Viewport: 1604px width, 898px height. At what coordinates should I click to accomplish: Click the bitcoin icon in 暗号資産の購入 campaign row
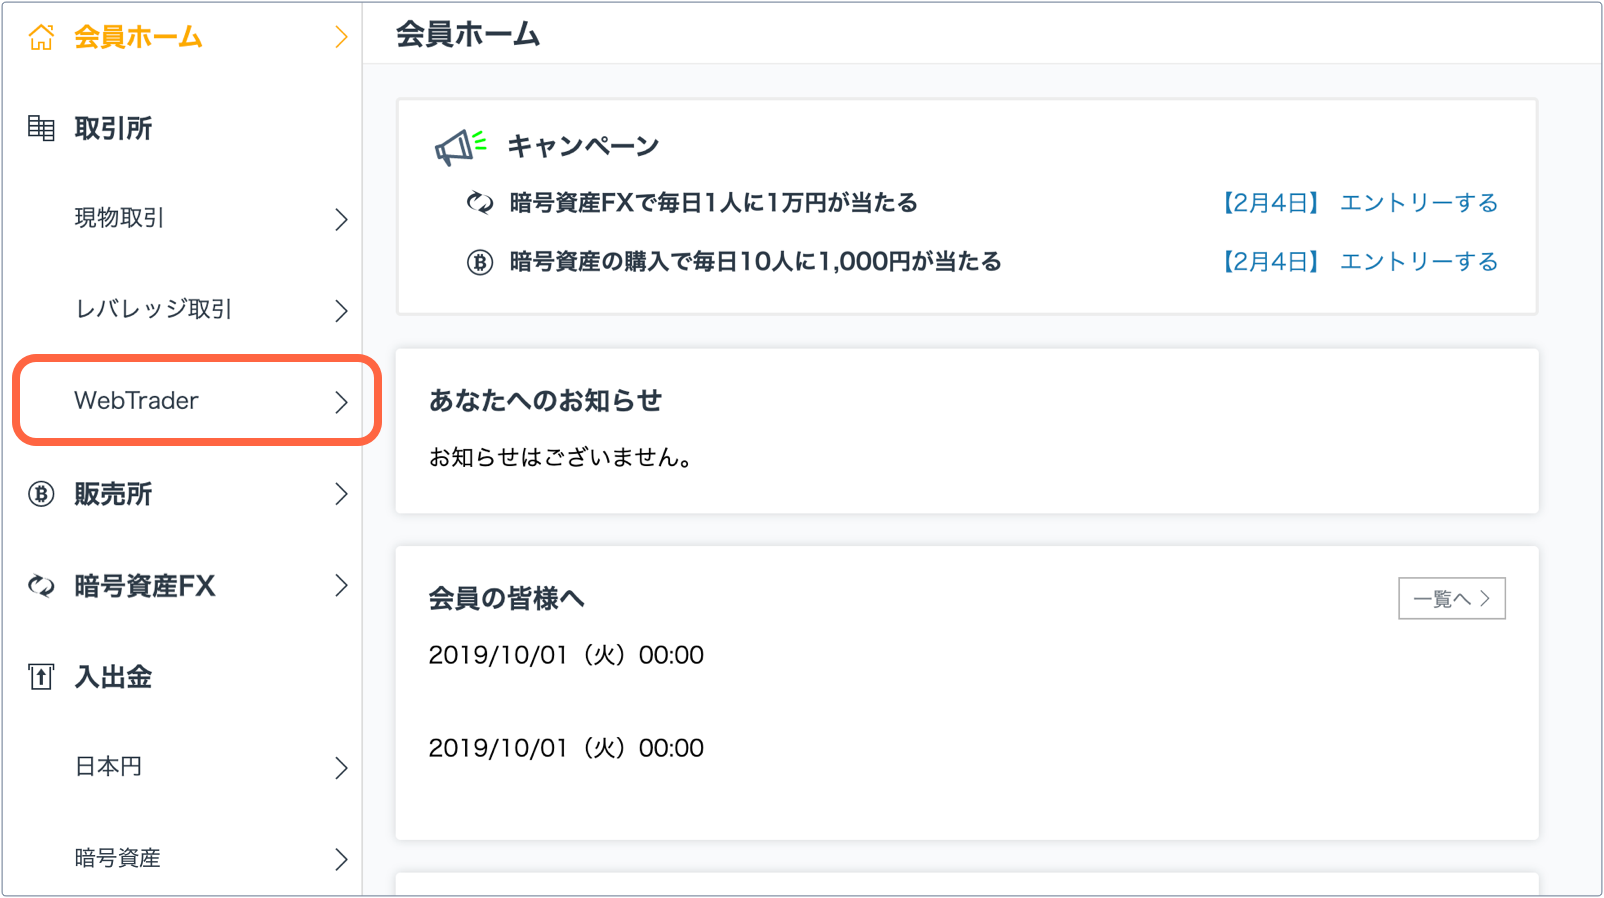(x=480, y=262)
